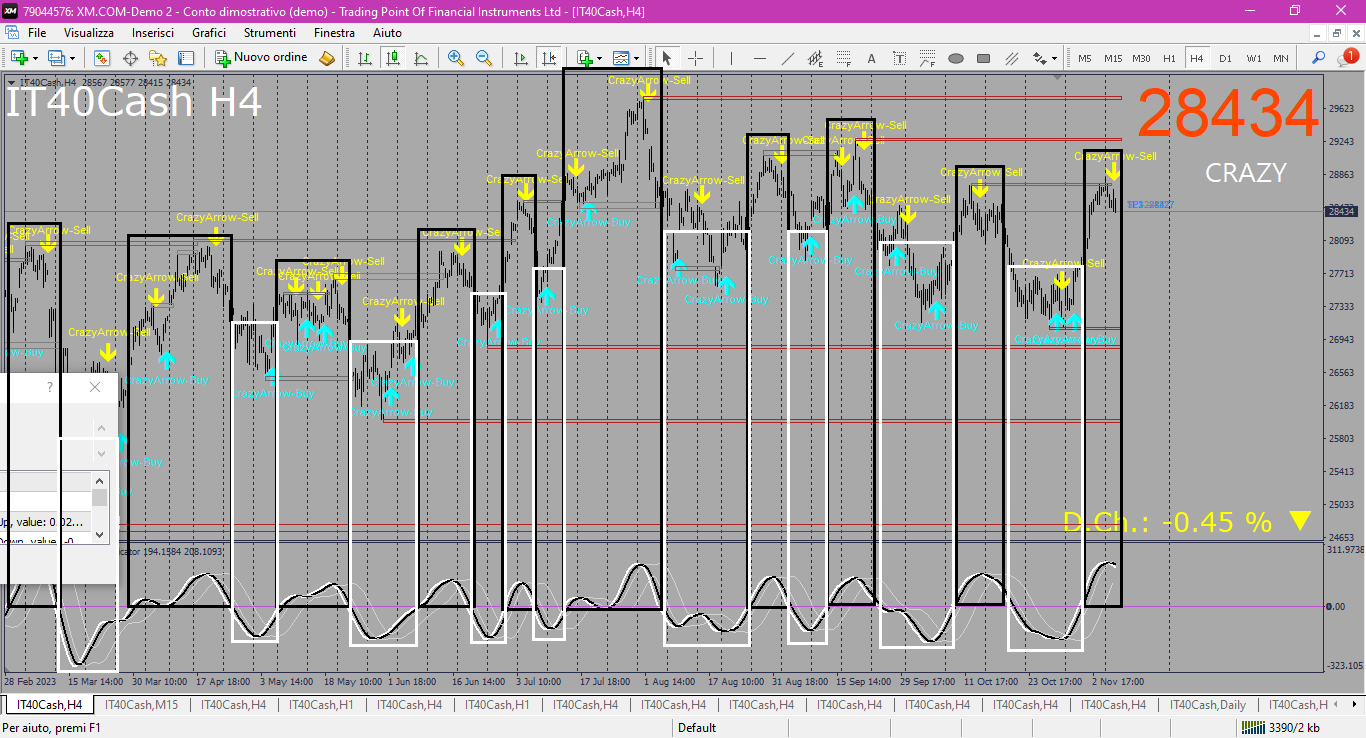Select the text label tool
Viewport: 1366px width, 738px height.
pyautogui.click(x=899, y=58)
